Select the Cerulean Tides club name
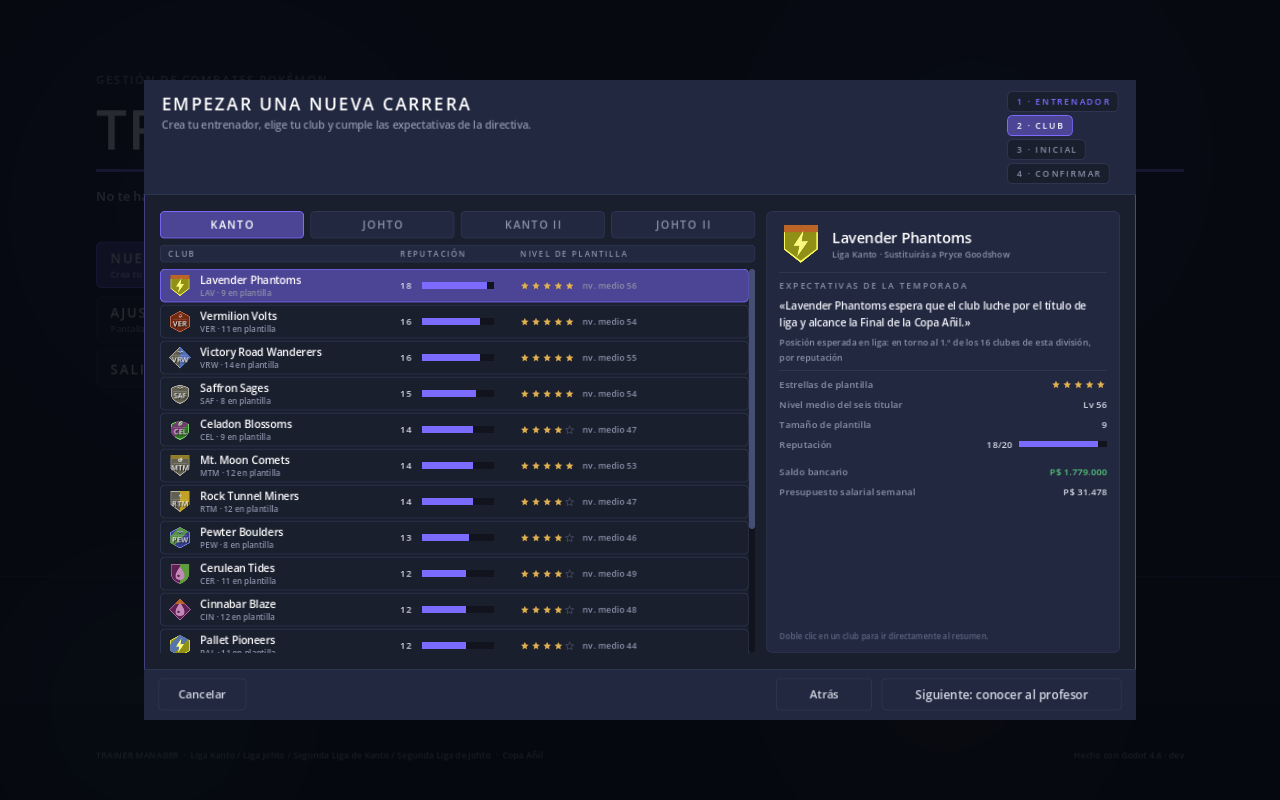 click(237, 568)
